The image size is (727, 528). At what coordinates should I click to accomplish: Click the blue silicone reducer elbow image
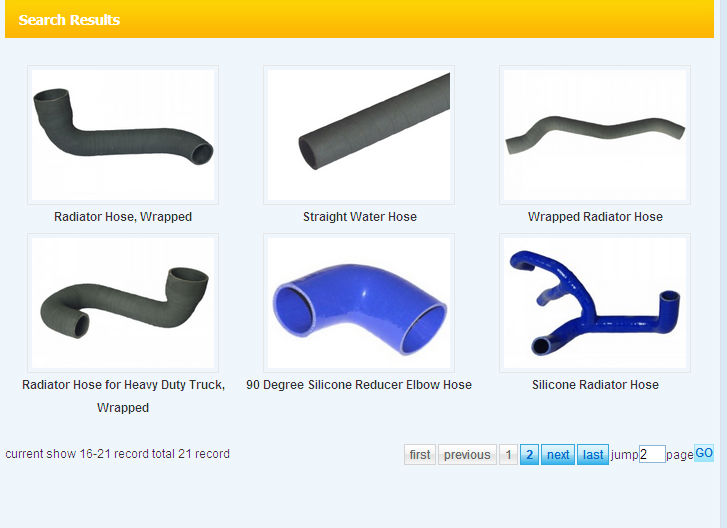[x=359, y=303]
